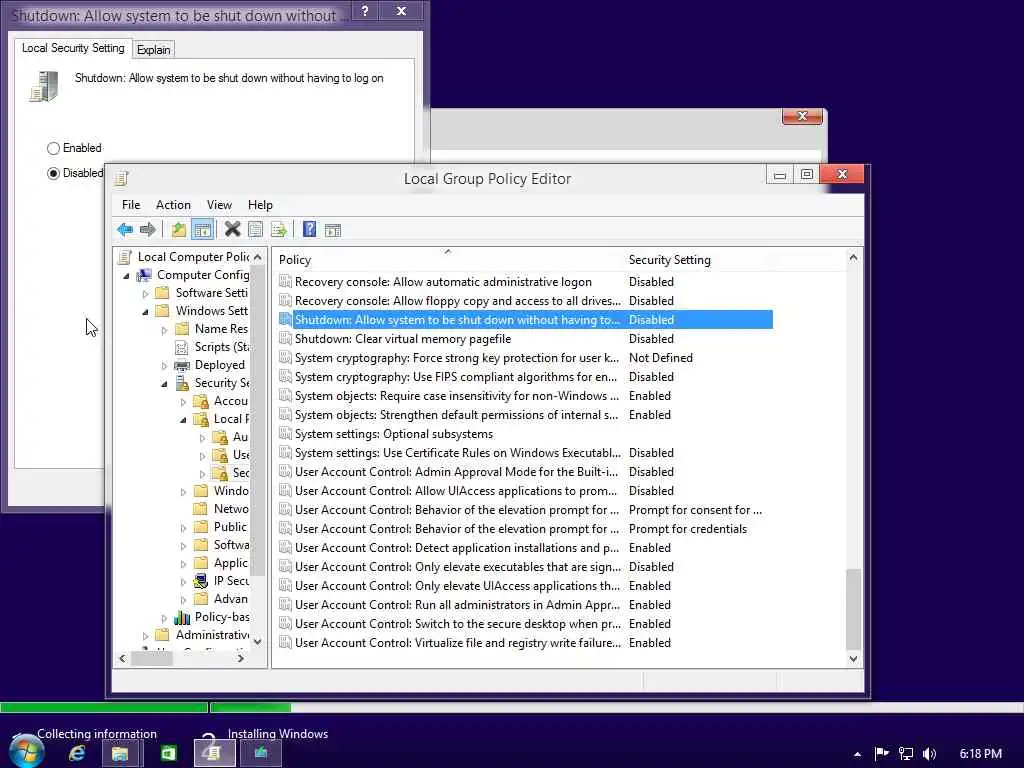Open Internet Explorer from the taskbar
The image size is (1024, 768).
(x=77, y=753)
